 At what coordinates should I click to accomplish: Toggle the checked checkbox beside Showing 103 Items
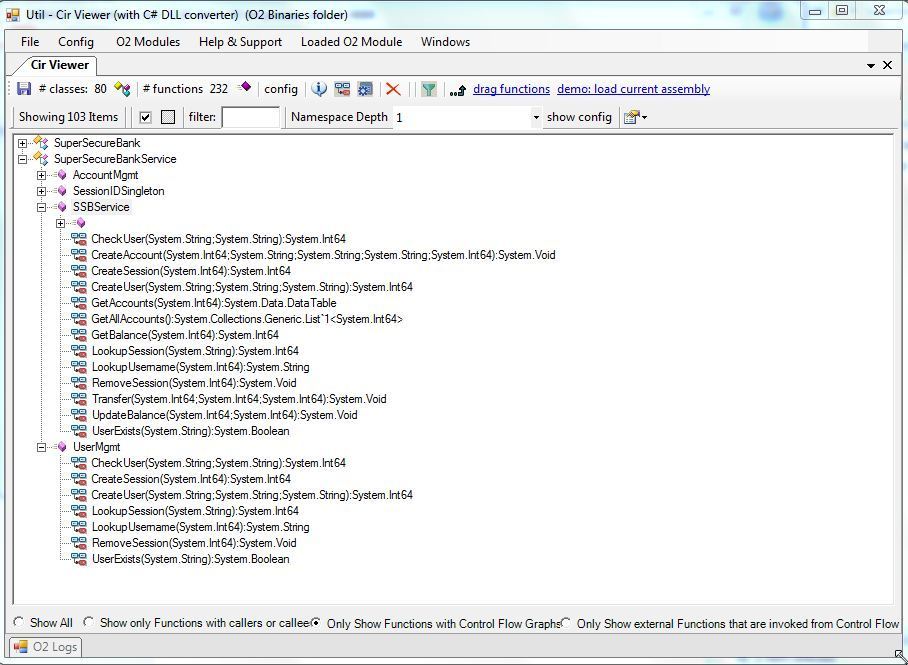pyautogui.click(x=145, y=117)
